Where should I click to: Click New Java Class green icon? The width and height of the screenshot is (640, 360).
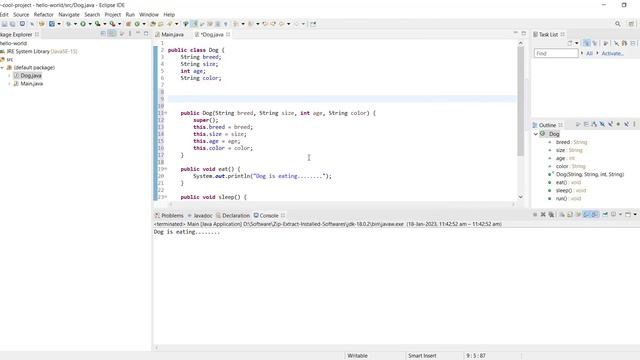pyautogui.click(x=137, y=24)
